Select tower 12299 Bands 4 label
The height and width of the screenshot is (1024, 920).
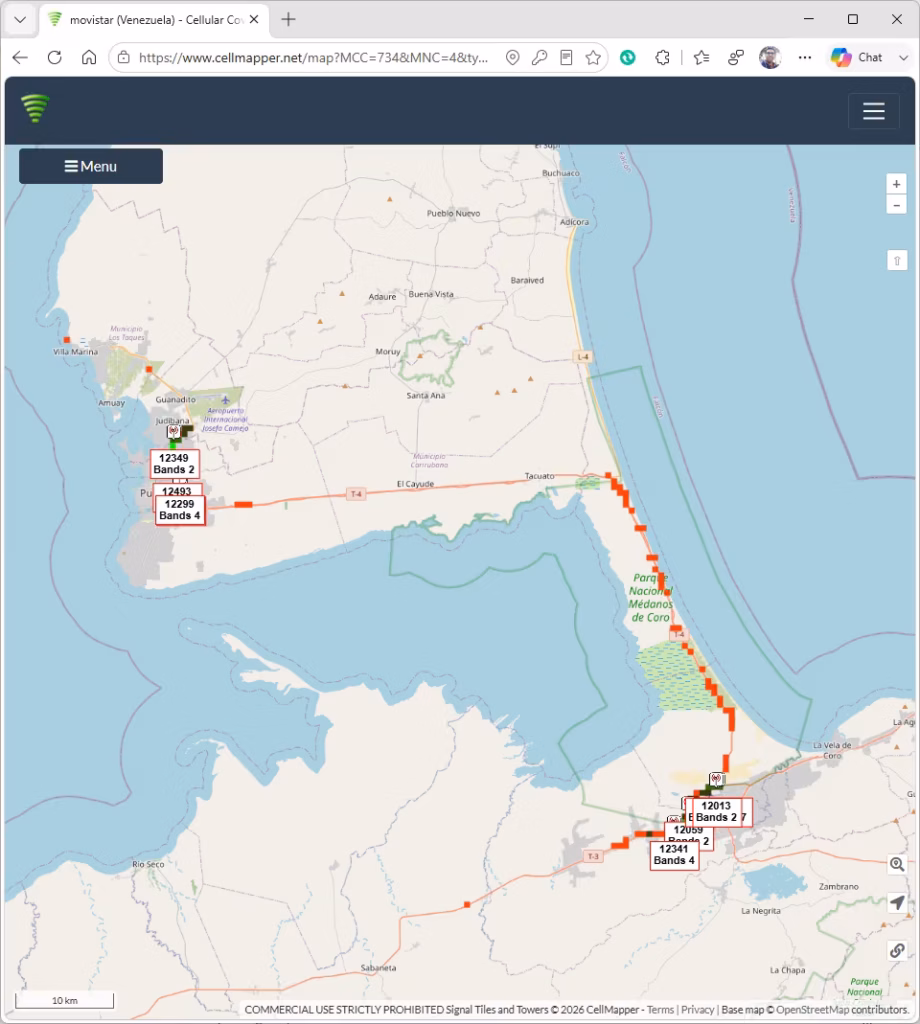pyautogui.click(x=180, y=509)
